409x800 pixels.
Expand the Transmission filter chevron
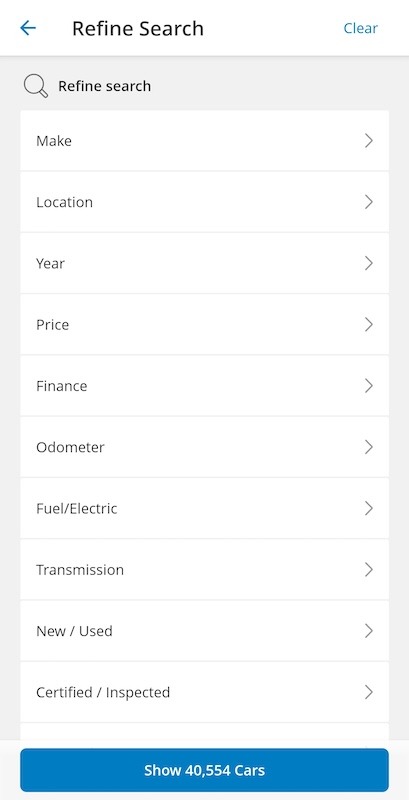point(369,569)
